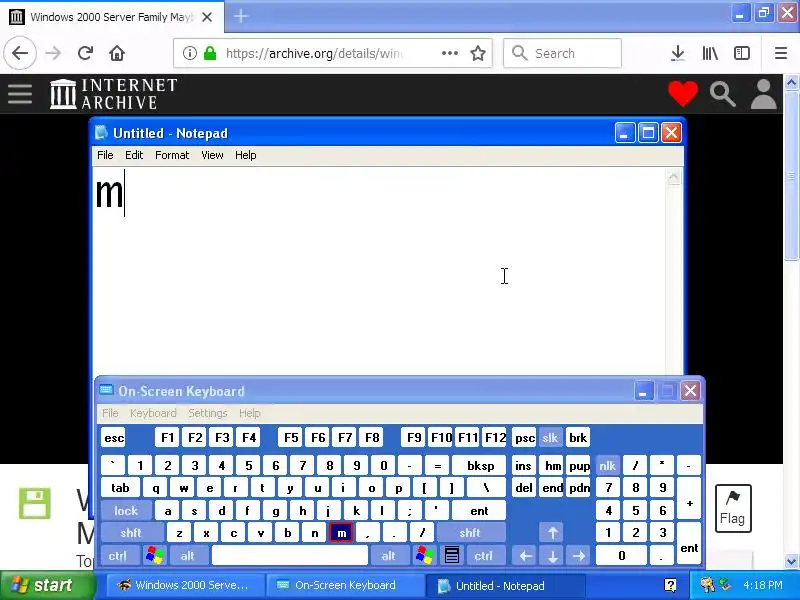Open Notepad Edit menu
This screenshot has height=600, width=800.
[x=134, y=155]
